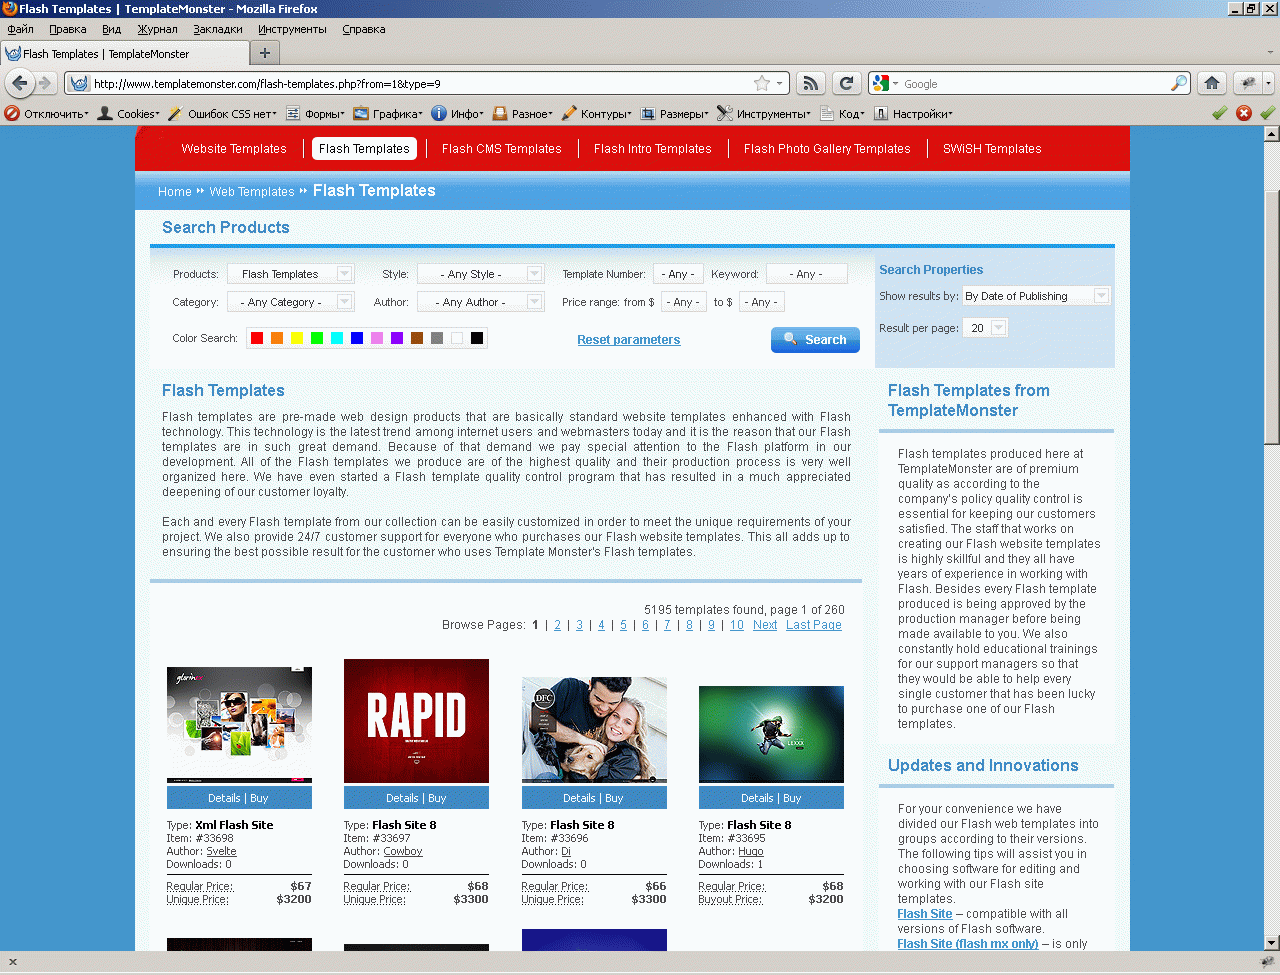Go back with the browser Back arrow
This screenshot has width=1280, height=975.
click(x=19, y=83)
